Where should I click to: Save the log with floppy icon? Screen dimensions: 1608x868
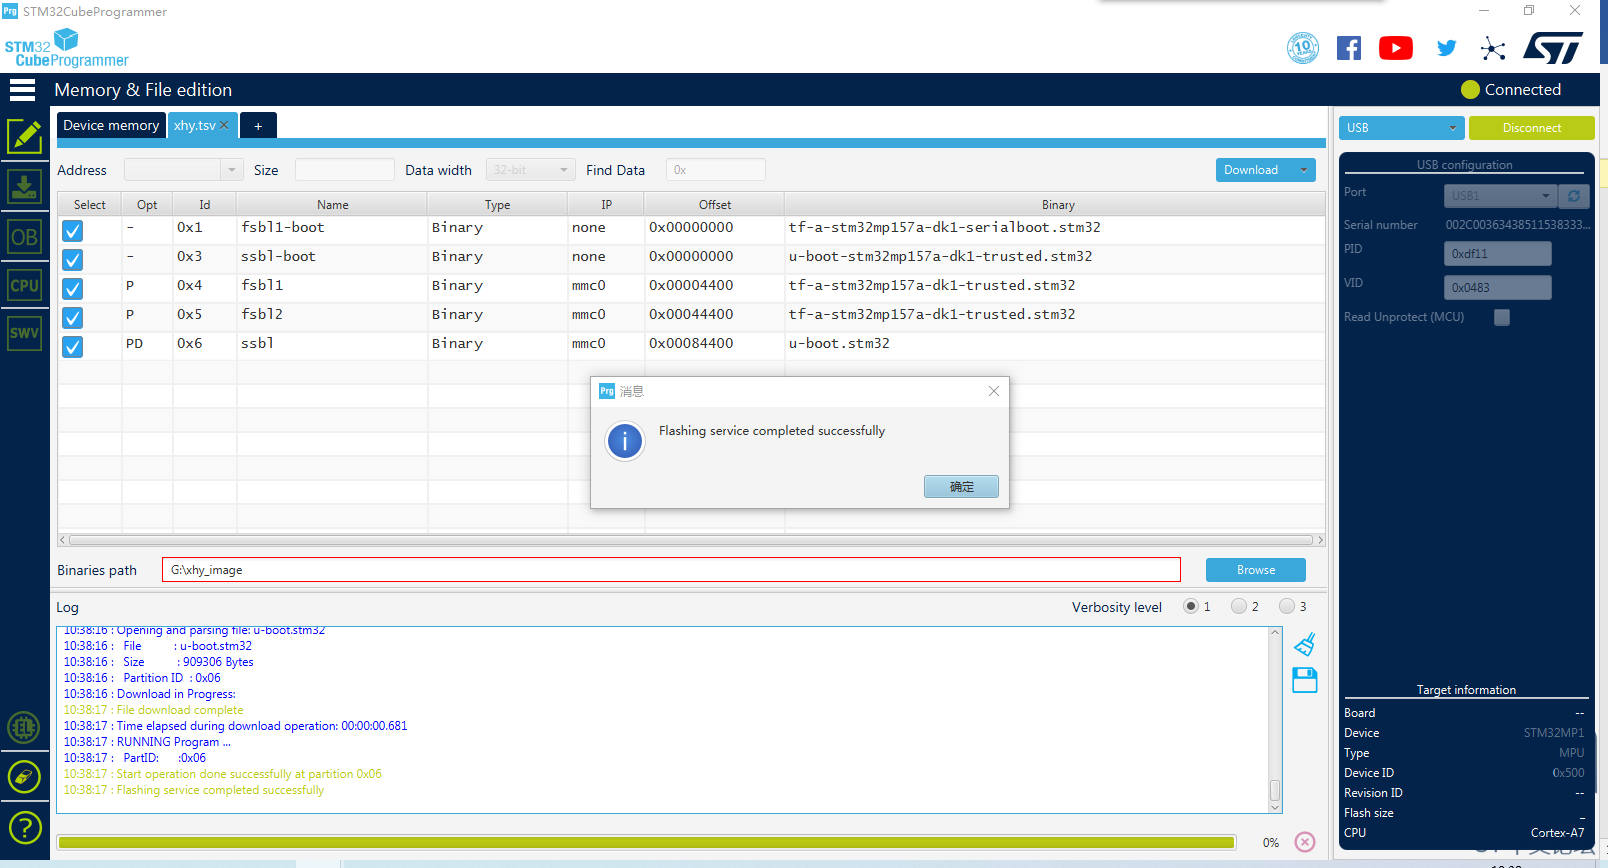point(1305,680)
